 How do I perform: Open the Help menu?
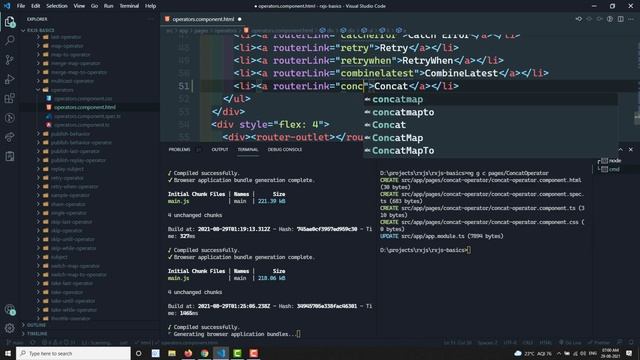coord(150,6)
